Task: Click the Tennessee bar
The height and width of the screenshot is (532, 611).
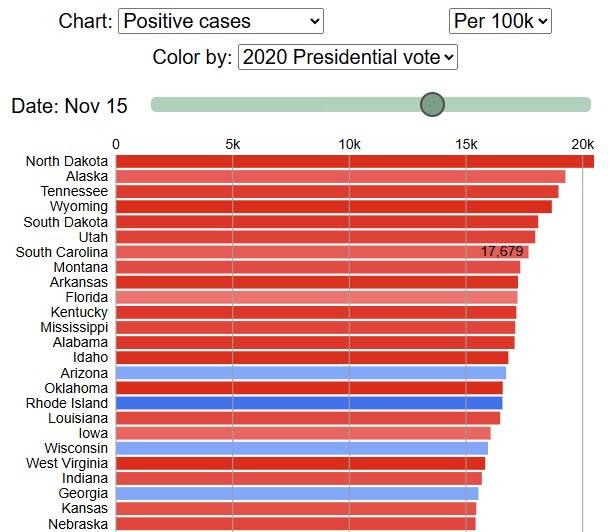Action: (337, 191)
